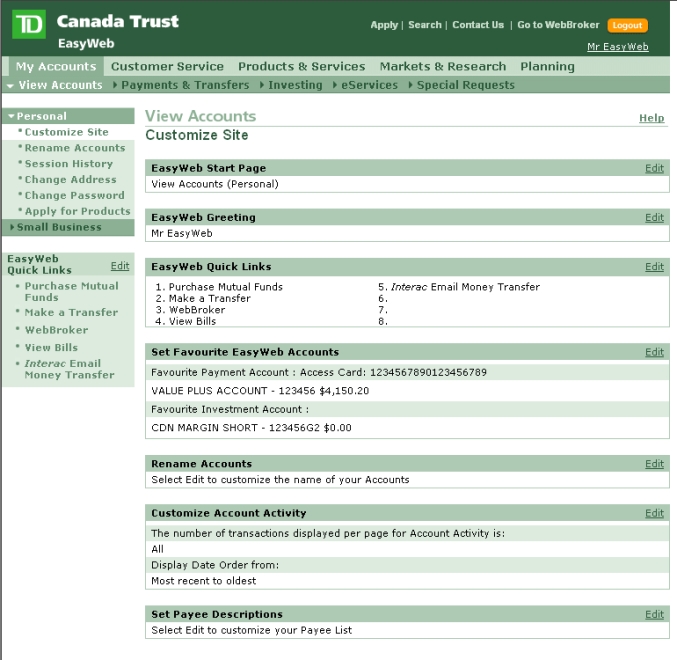Edit Customize Account Activity section

click(x=654, y=513)
